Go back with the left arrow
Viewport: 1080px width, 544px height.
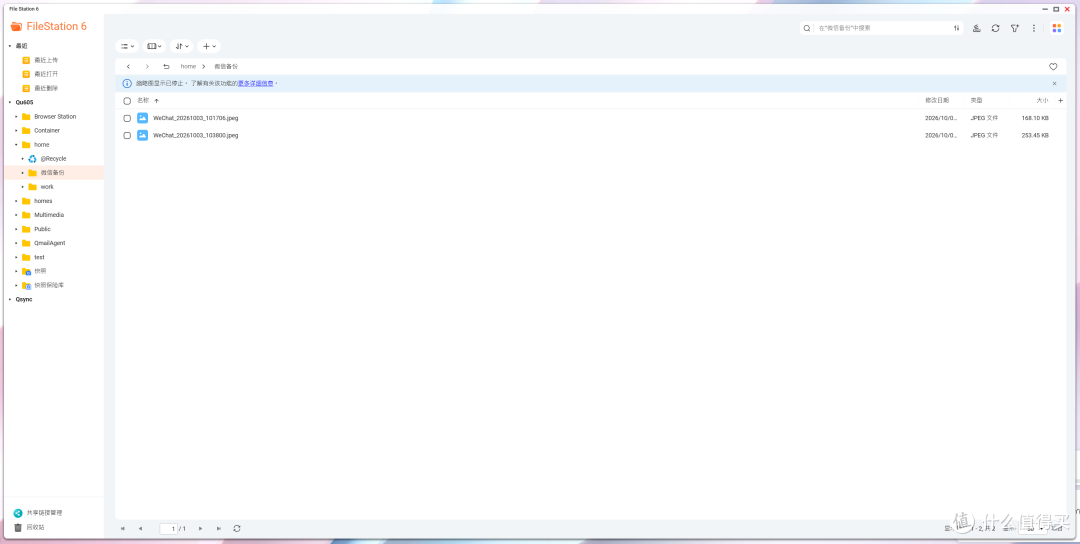tap(128, 67)
